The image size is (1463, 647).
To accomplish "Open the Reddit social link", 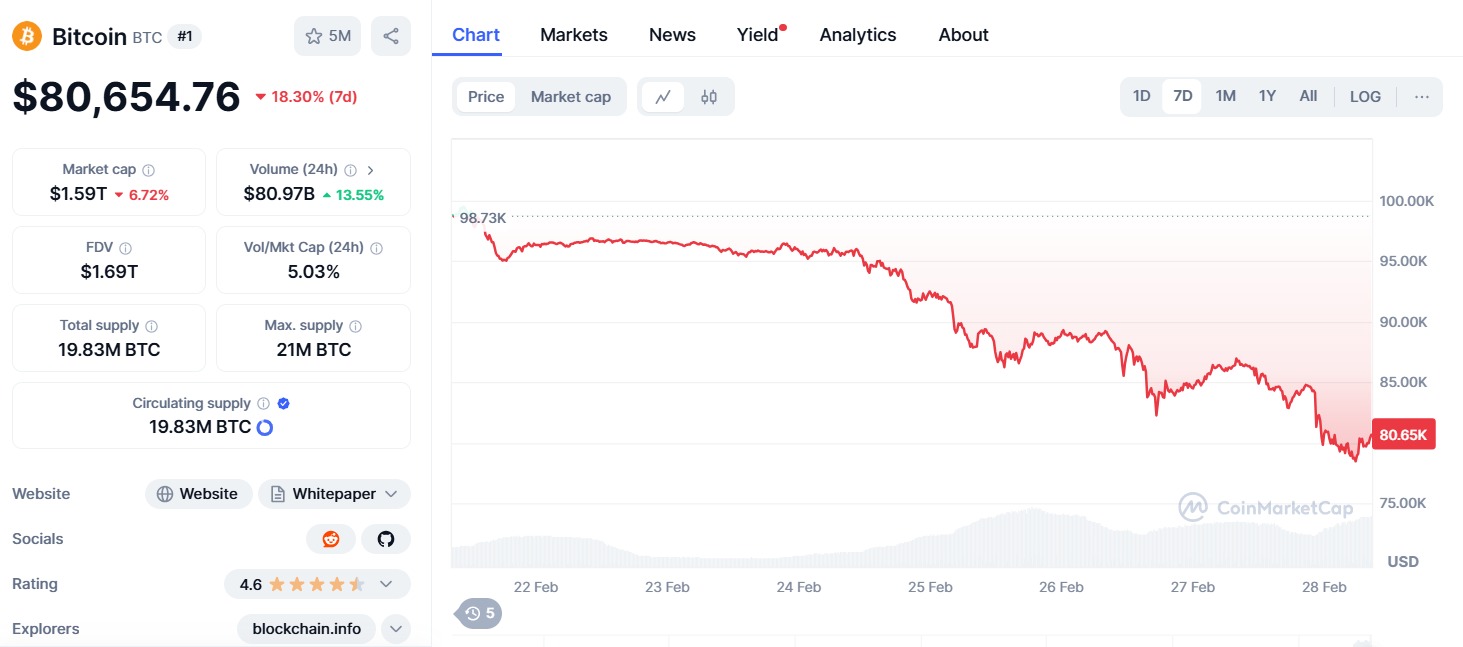I will click(x=331, y=539).
